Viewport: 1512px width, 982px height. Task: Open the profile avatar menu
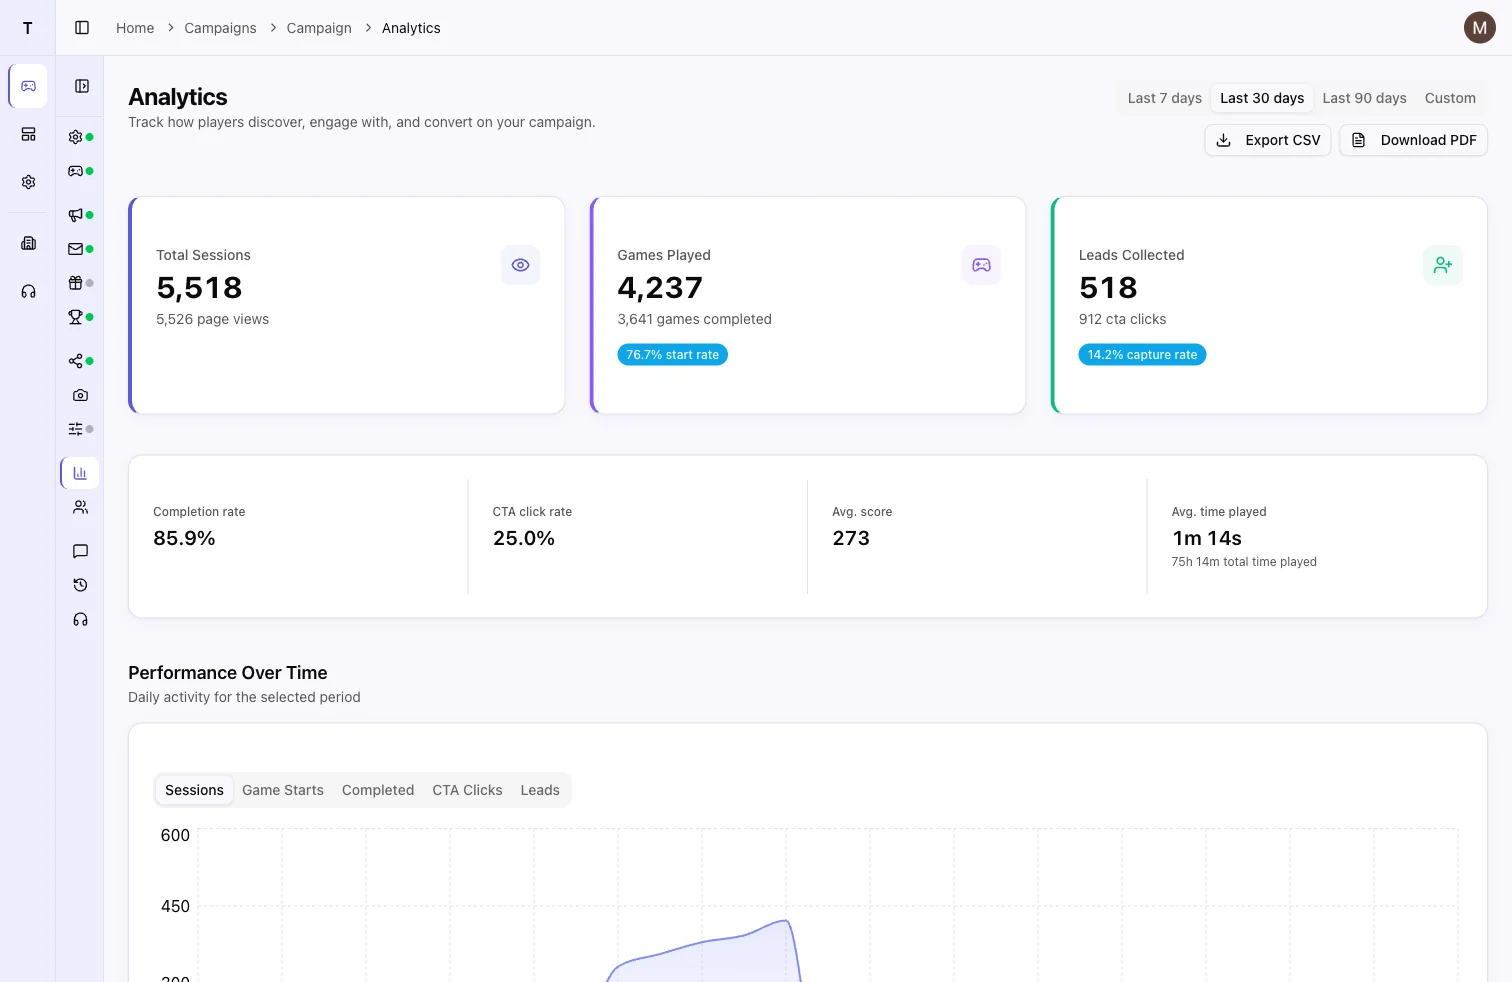1479,27
